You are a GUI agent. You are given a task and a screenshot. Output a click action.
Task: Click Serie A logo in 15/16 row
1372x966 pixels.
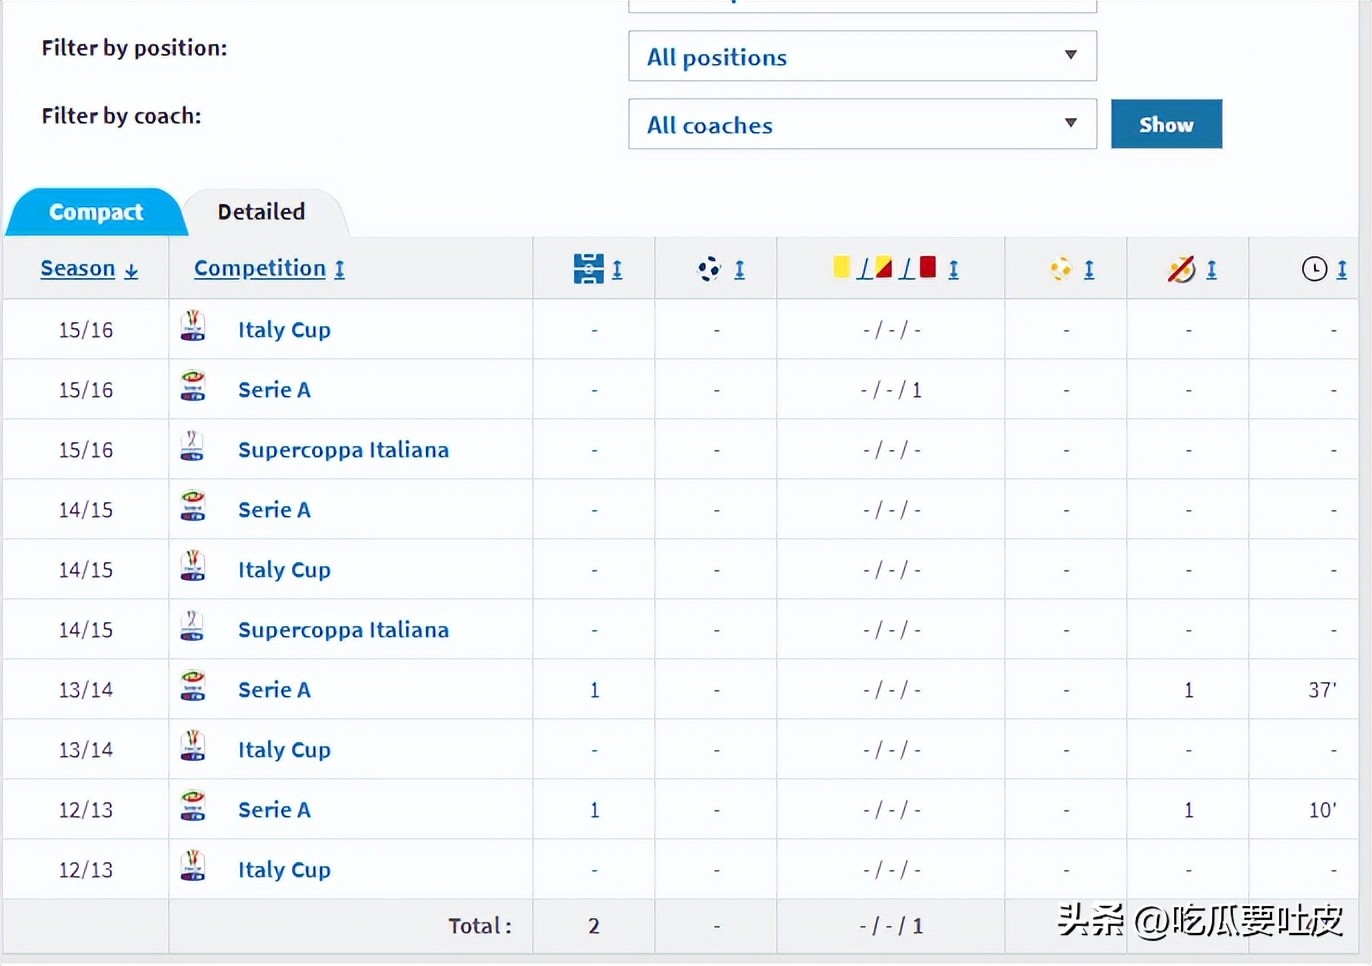(192, 388)
